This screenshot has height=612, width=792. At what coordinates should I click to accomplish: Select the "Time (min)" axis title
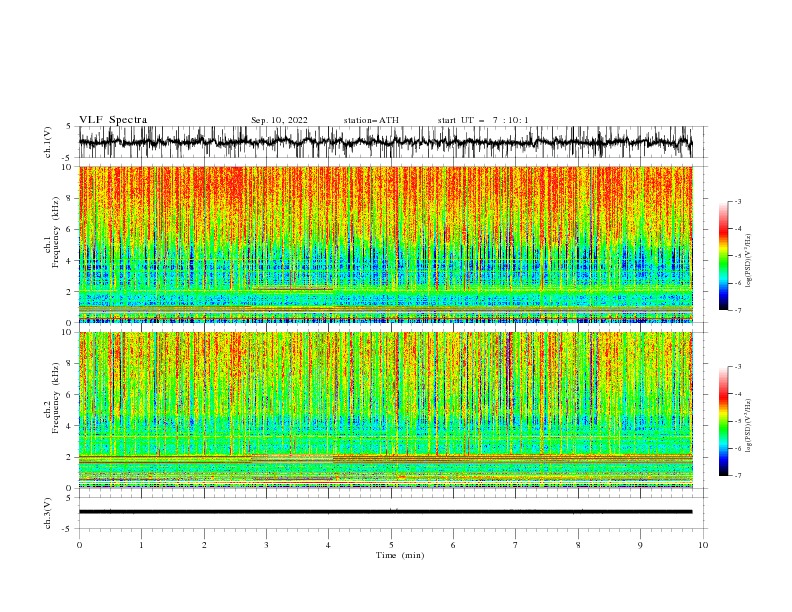coord(400,555)
